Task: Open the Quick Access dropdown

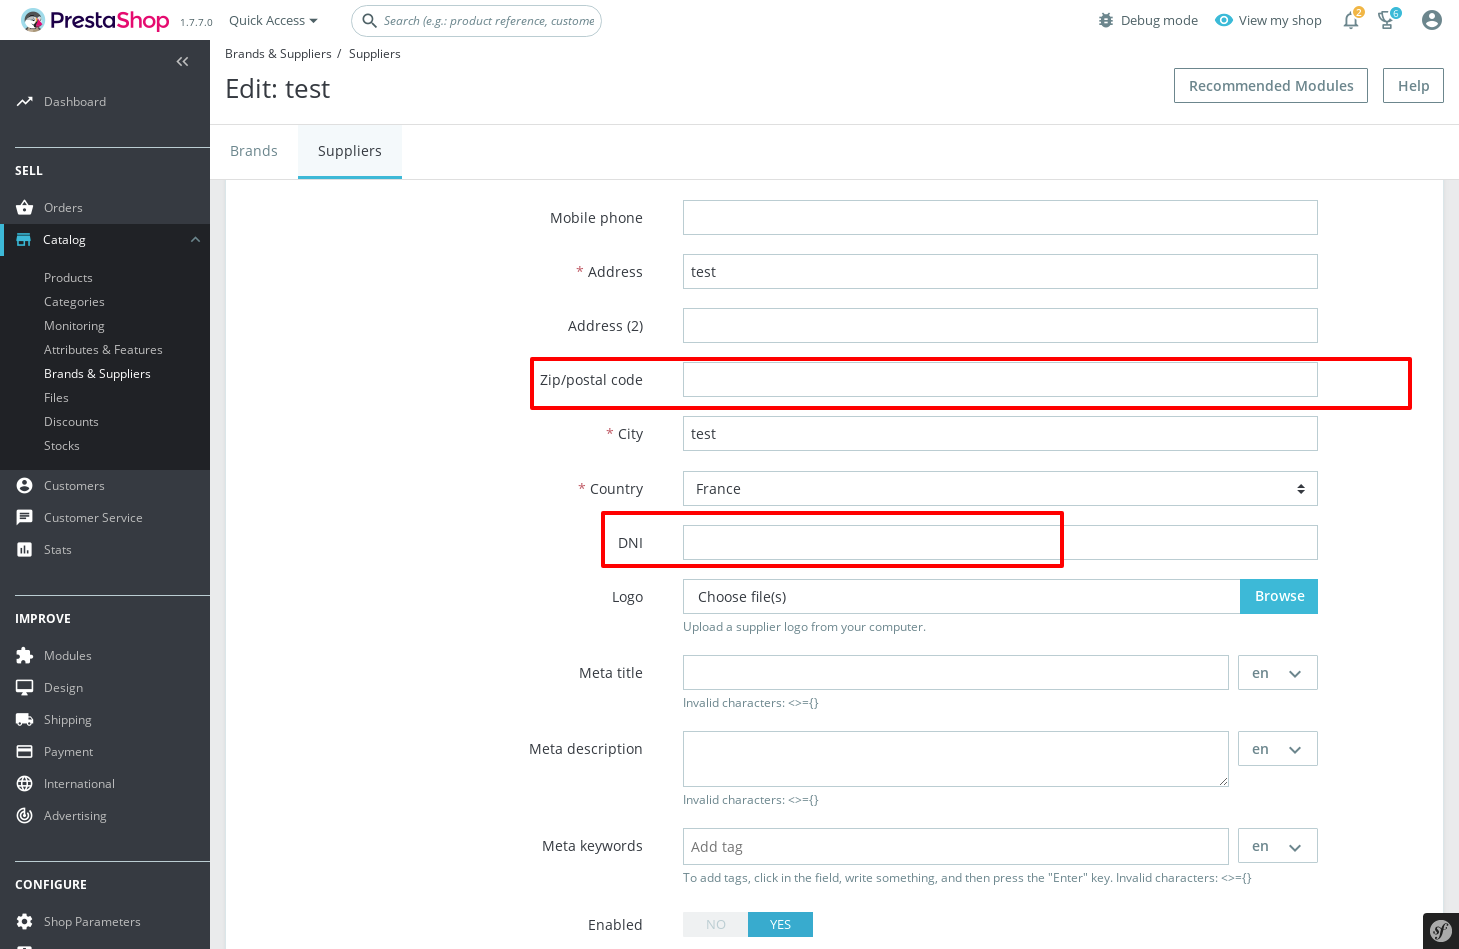Action: click(x=273, y=20)
